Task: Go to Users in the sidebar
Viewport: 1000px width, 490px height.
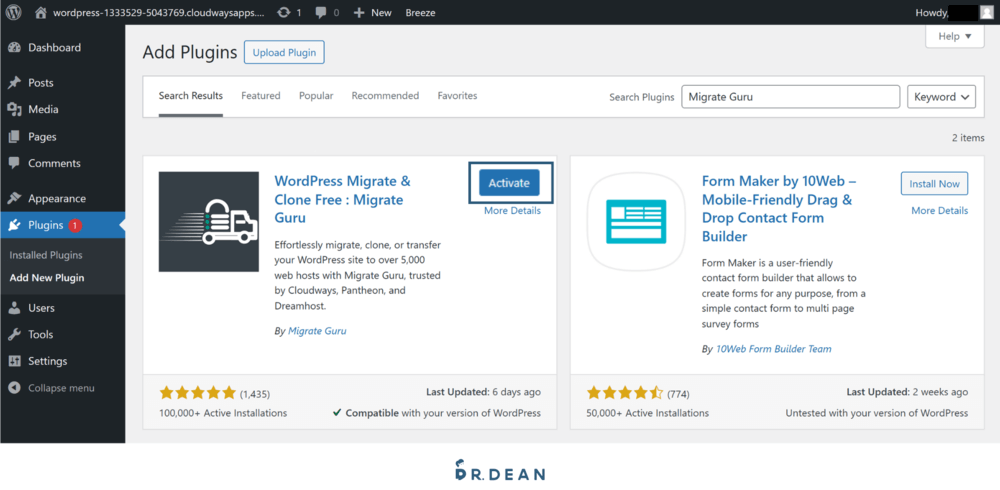Action: pos(41,308)
